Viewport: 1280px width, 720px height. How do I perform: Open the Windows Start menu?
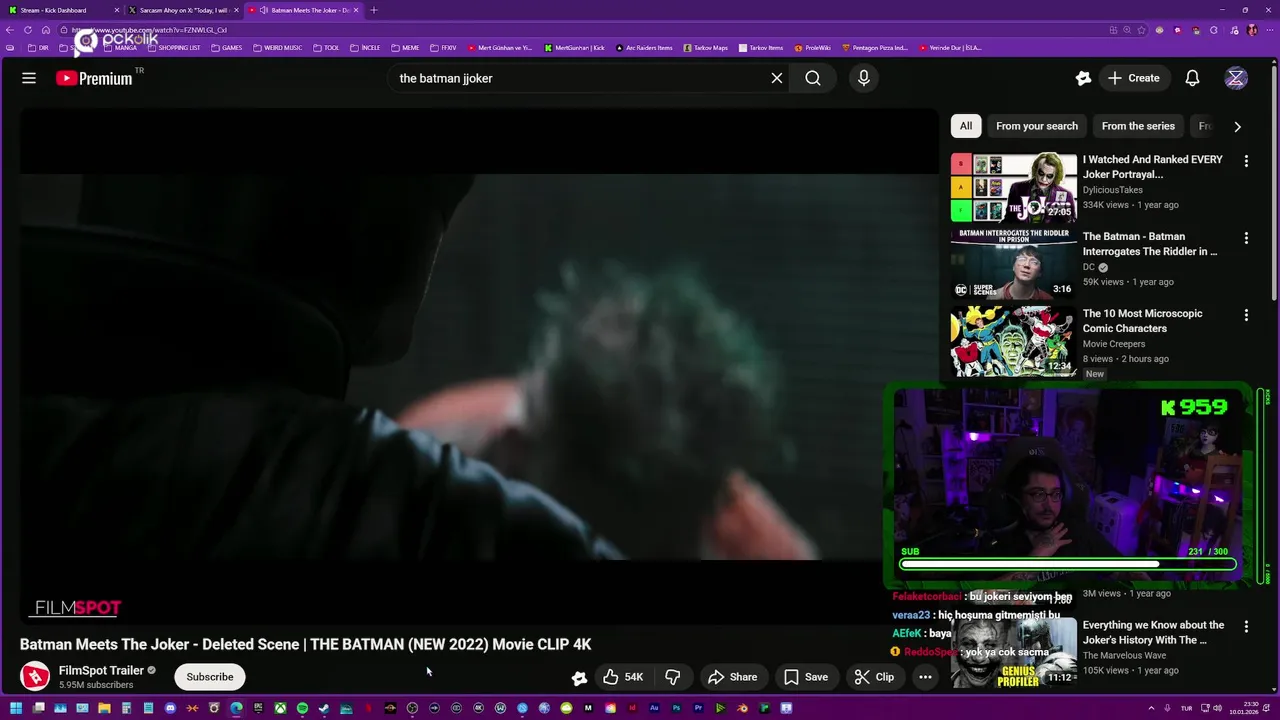click(x=16, y=708)
